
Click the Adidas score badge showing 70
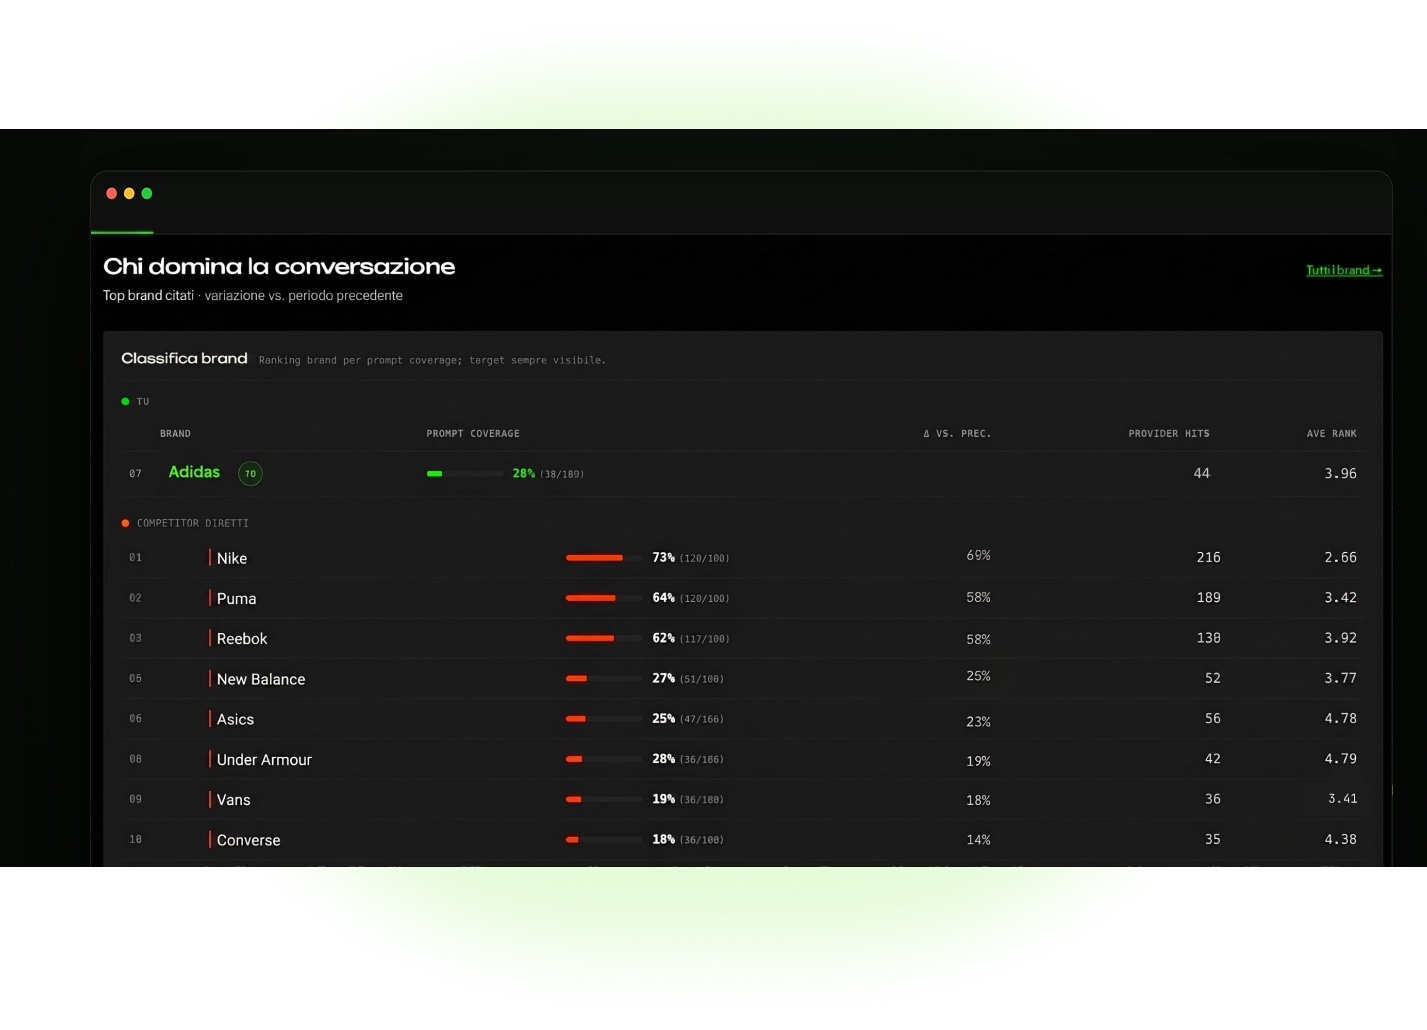(250, 474)
